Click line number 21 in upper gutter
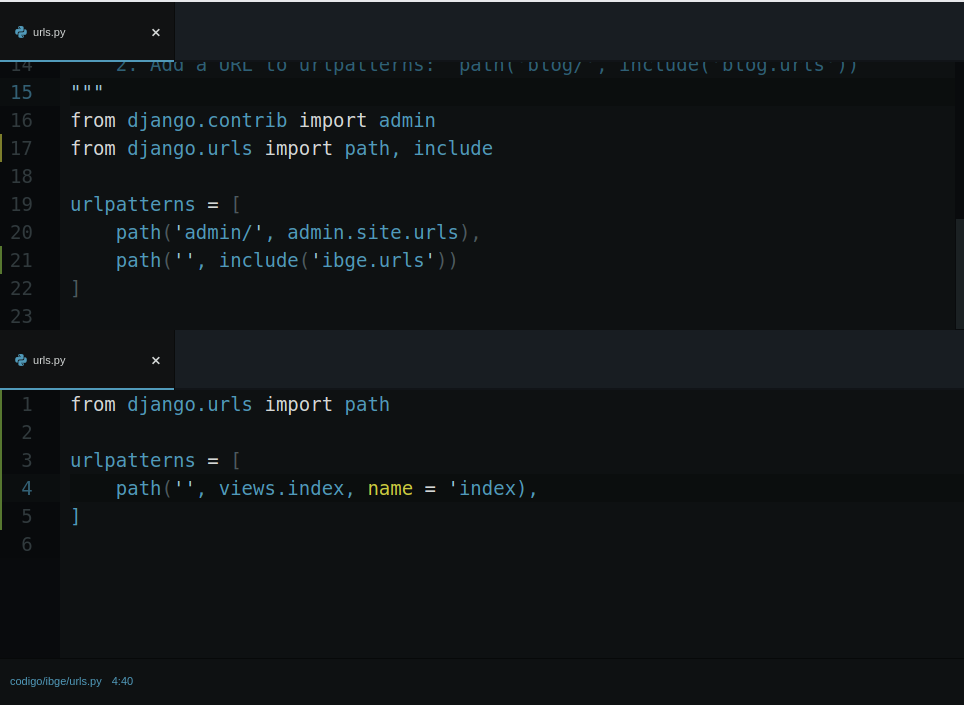 coord(22,261)
